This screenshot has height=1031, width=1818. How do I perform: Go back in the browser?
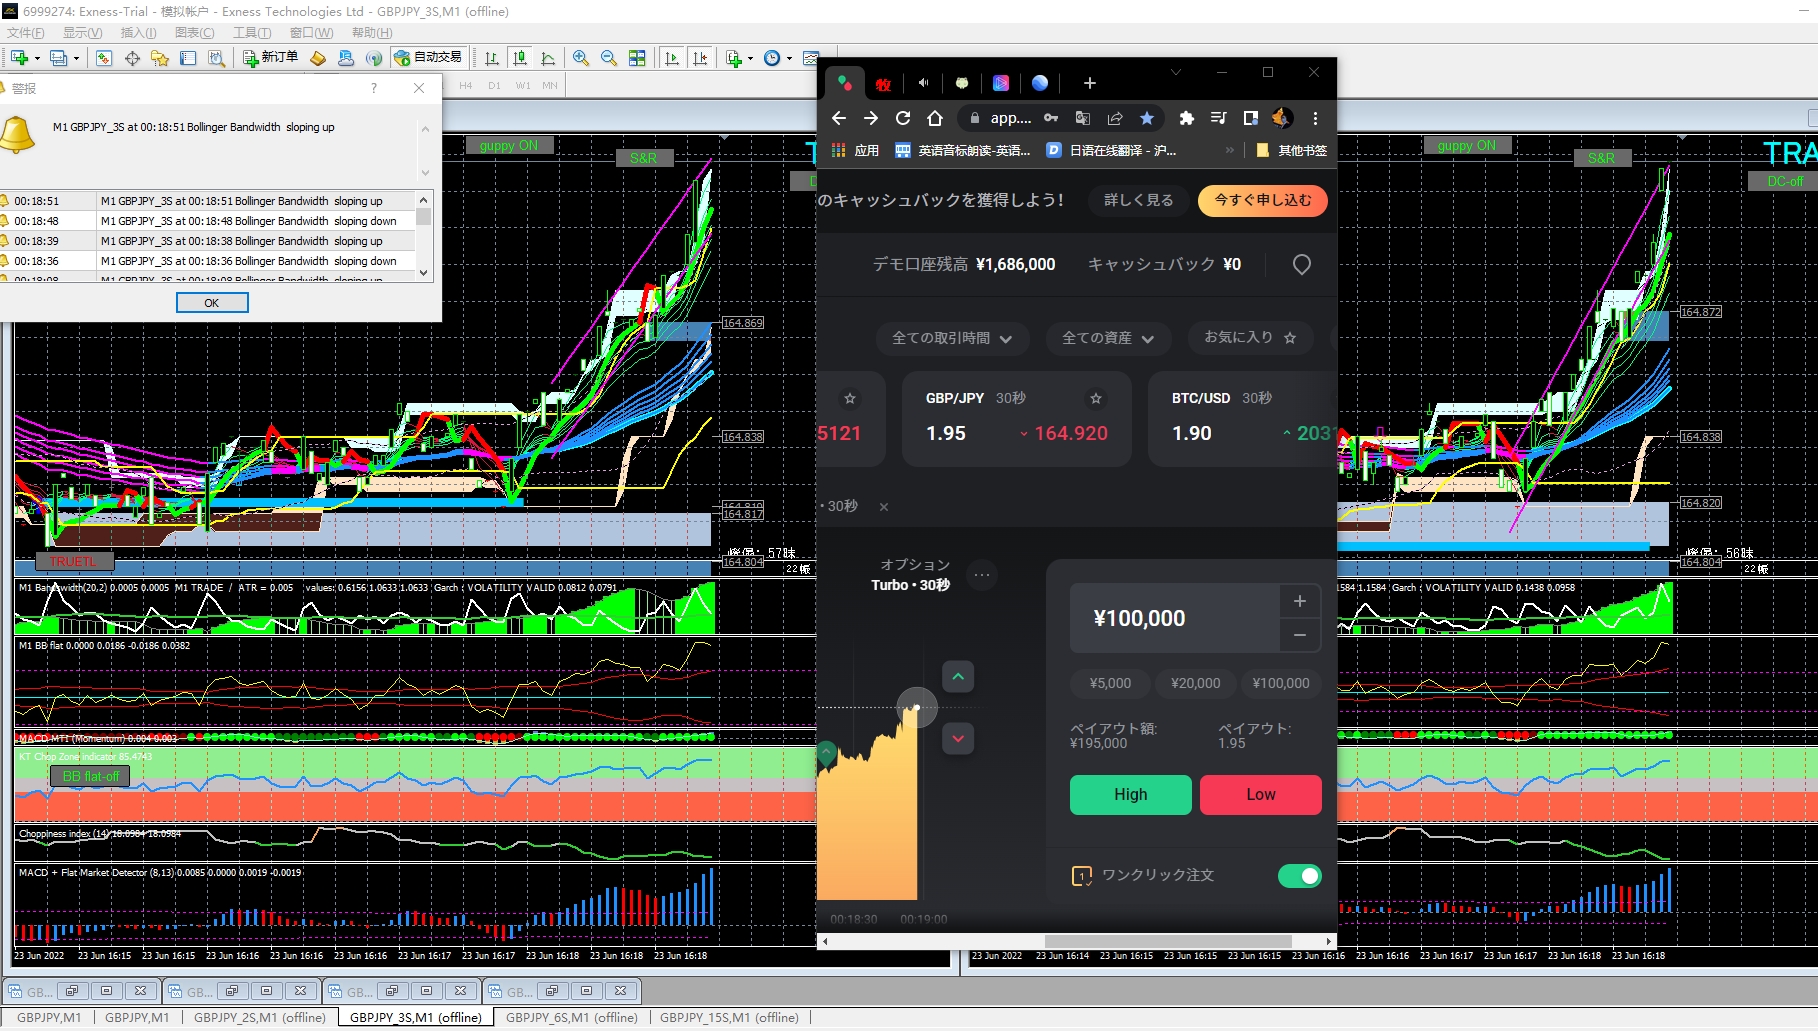(x=839, y=118)
